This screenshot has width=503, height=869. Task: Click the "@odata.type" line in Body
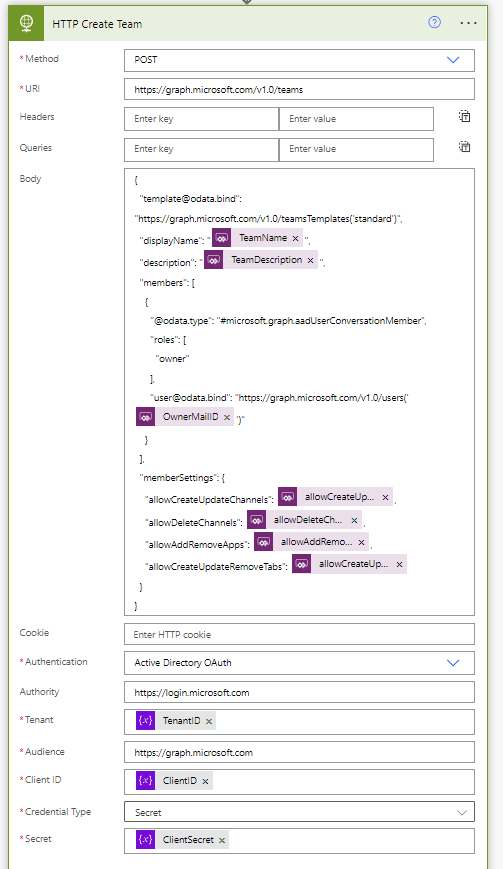coord(289,320)
